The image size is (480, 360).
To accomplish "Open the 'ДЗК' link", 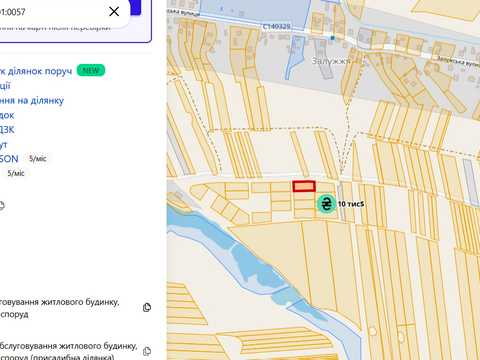I will (7, 130).
